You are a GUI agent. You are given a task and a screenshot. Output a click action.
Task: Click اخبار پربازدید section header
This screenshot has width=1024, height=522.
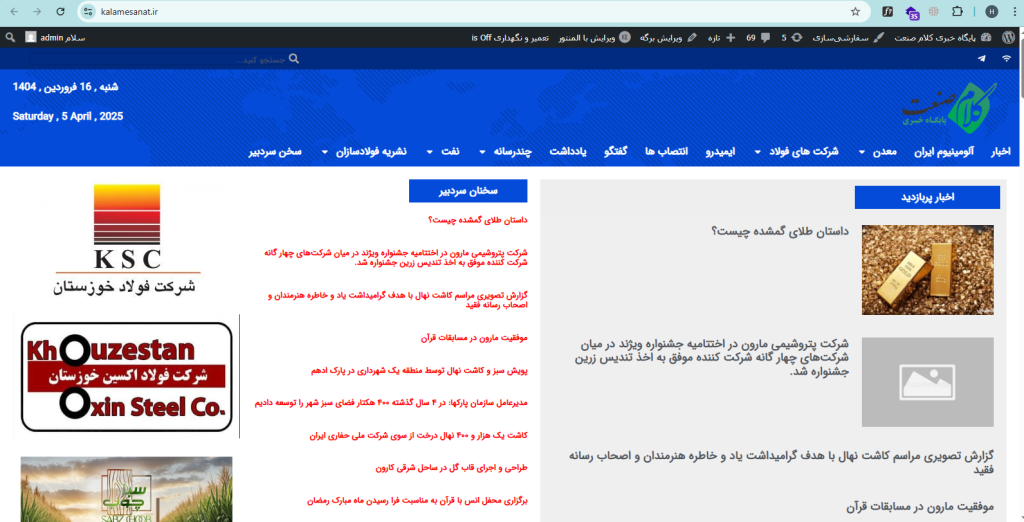tap(927, 197)
